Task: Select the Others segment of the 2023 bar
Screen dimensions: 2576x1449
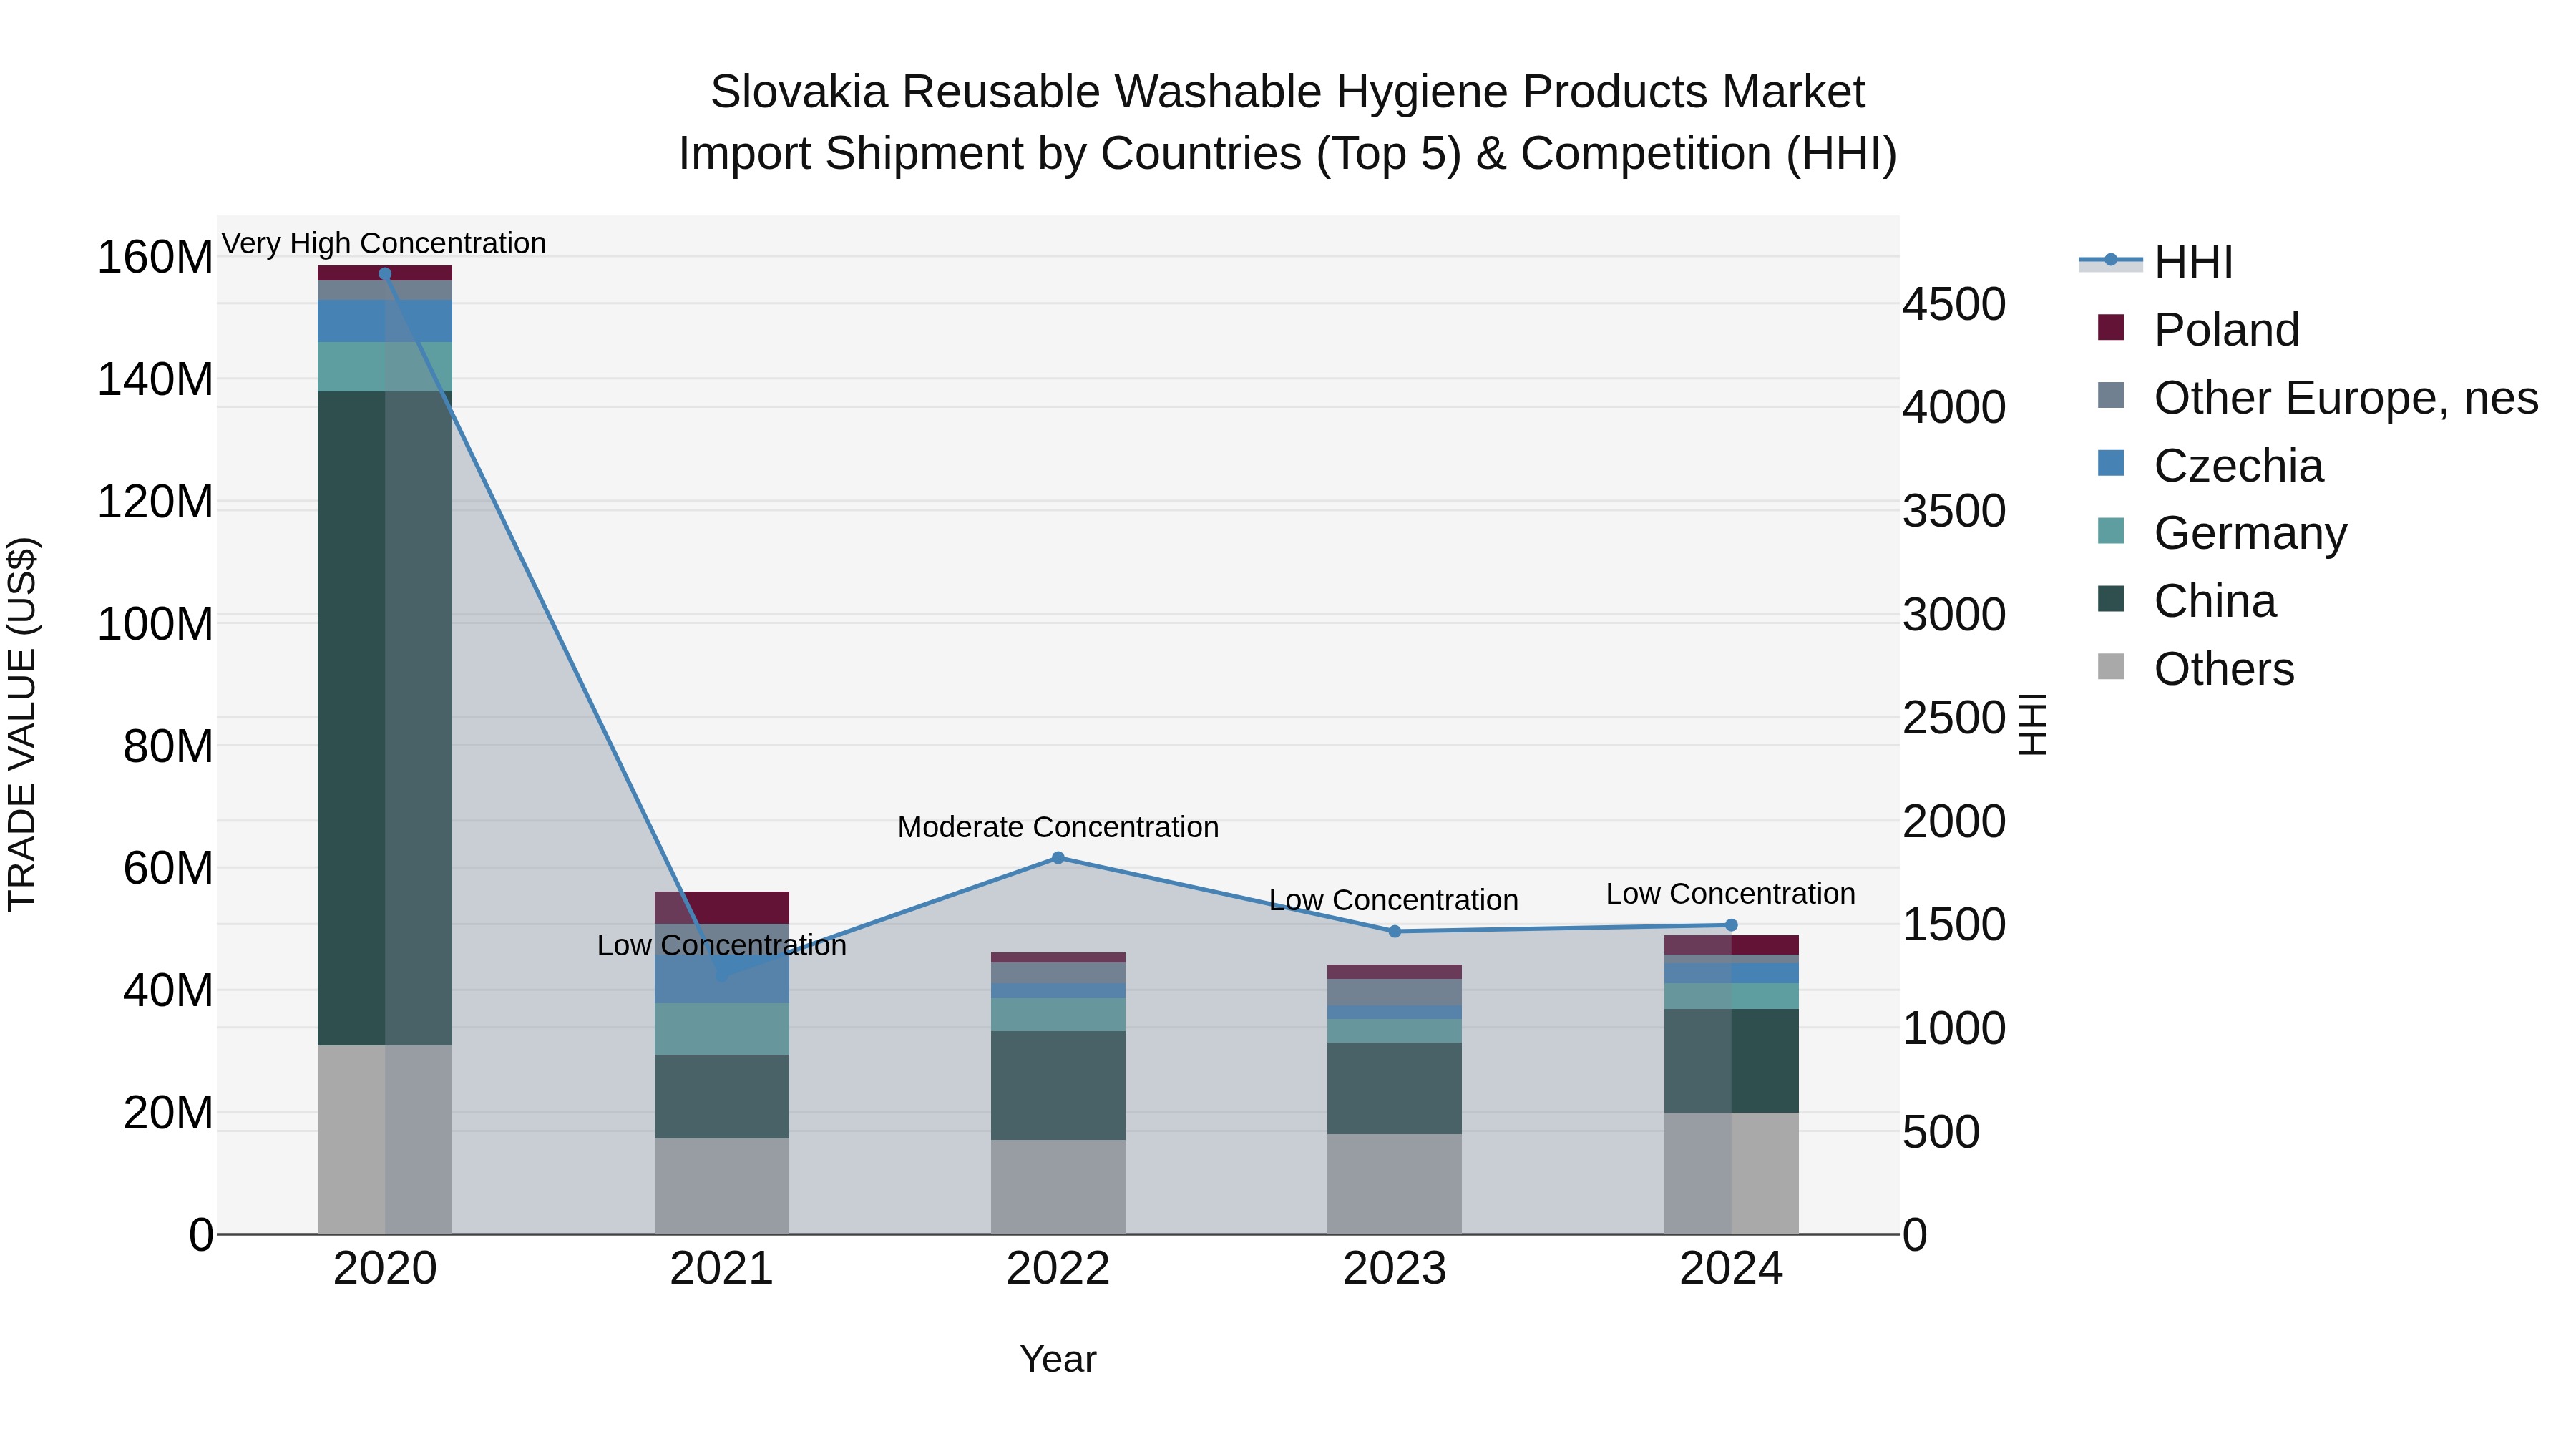Action: click(1395, 1184)
